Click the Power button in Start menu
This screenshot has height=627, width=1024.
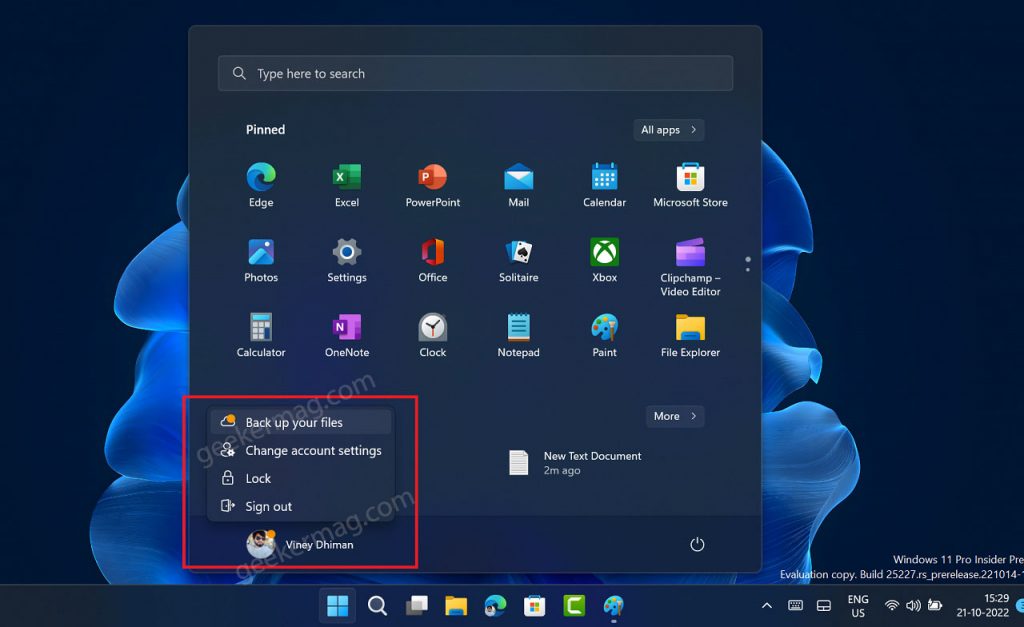coord(697,544)
